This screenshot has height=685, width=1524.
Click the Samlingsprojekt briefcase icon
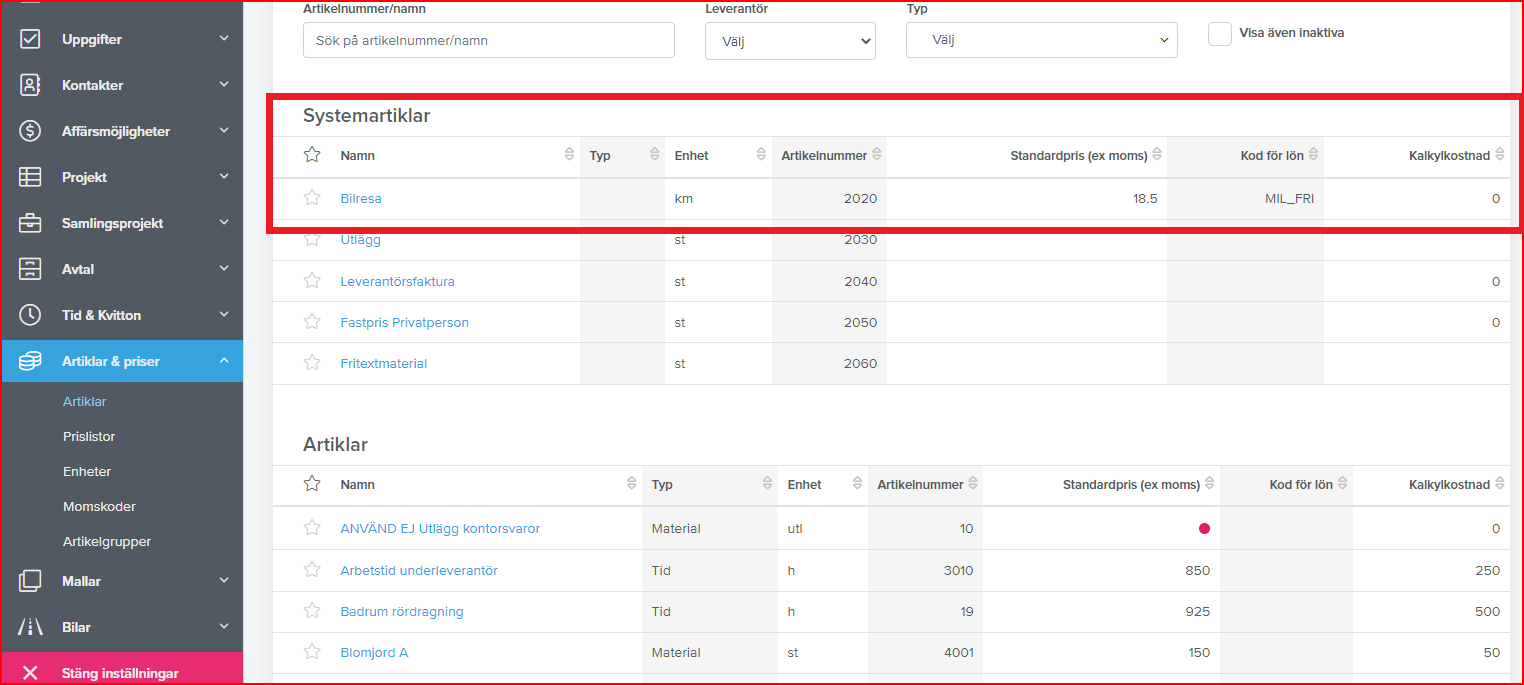tap(30, 223)
